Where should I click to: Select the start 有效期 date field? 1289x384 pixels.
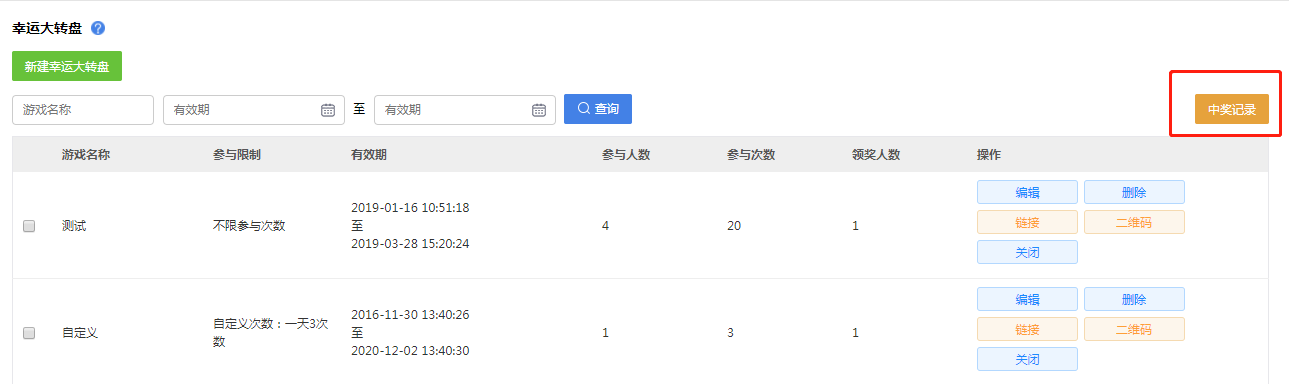click(254, 110)
